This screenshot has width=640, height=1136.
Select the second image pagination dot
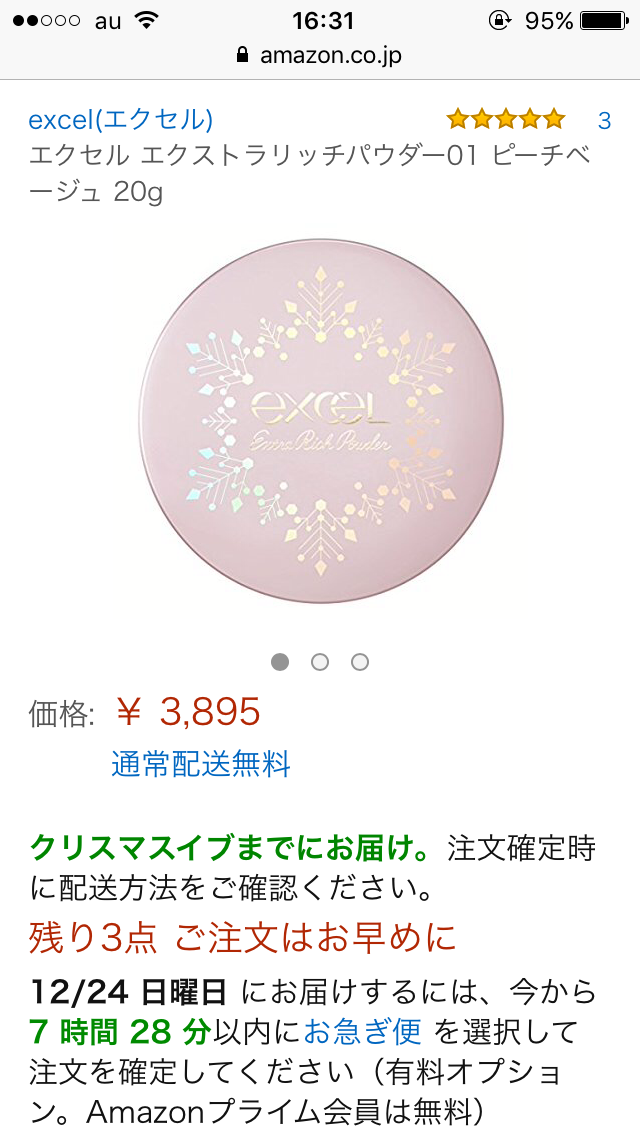pos(320,661)
